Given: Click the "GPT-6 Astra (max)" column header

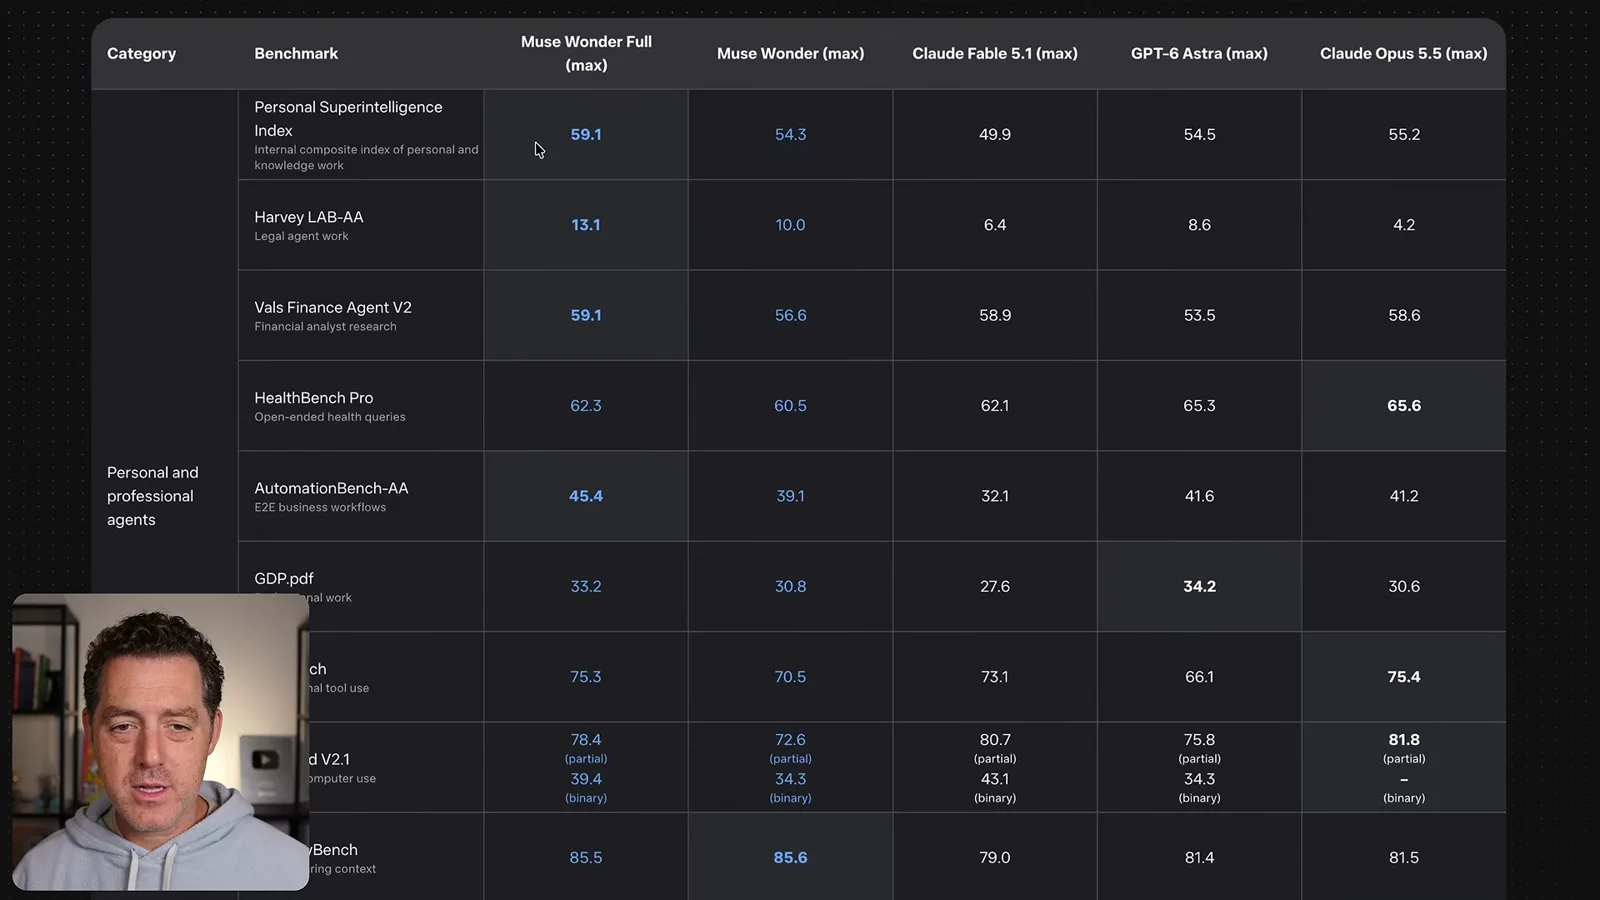Looking at the screenshot, I should point(1199,54).
